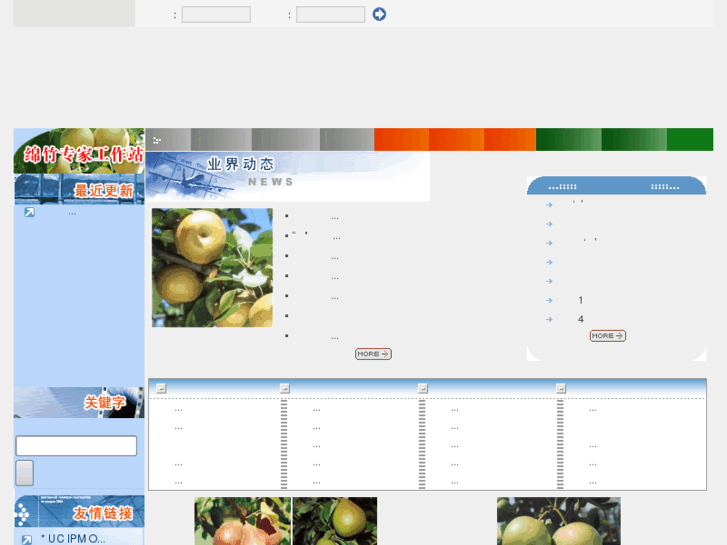Viewport: 727px width, 545px height.
Task: Open the "* UC IPM O..." link
Action: coord(72,539)
